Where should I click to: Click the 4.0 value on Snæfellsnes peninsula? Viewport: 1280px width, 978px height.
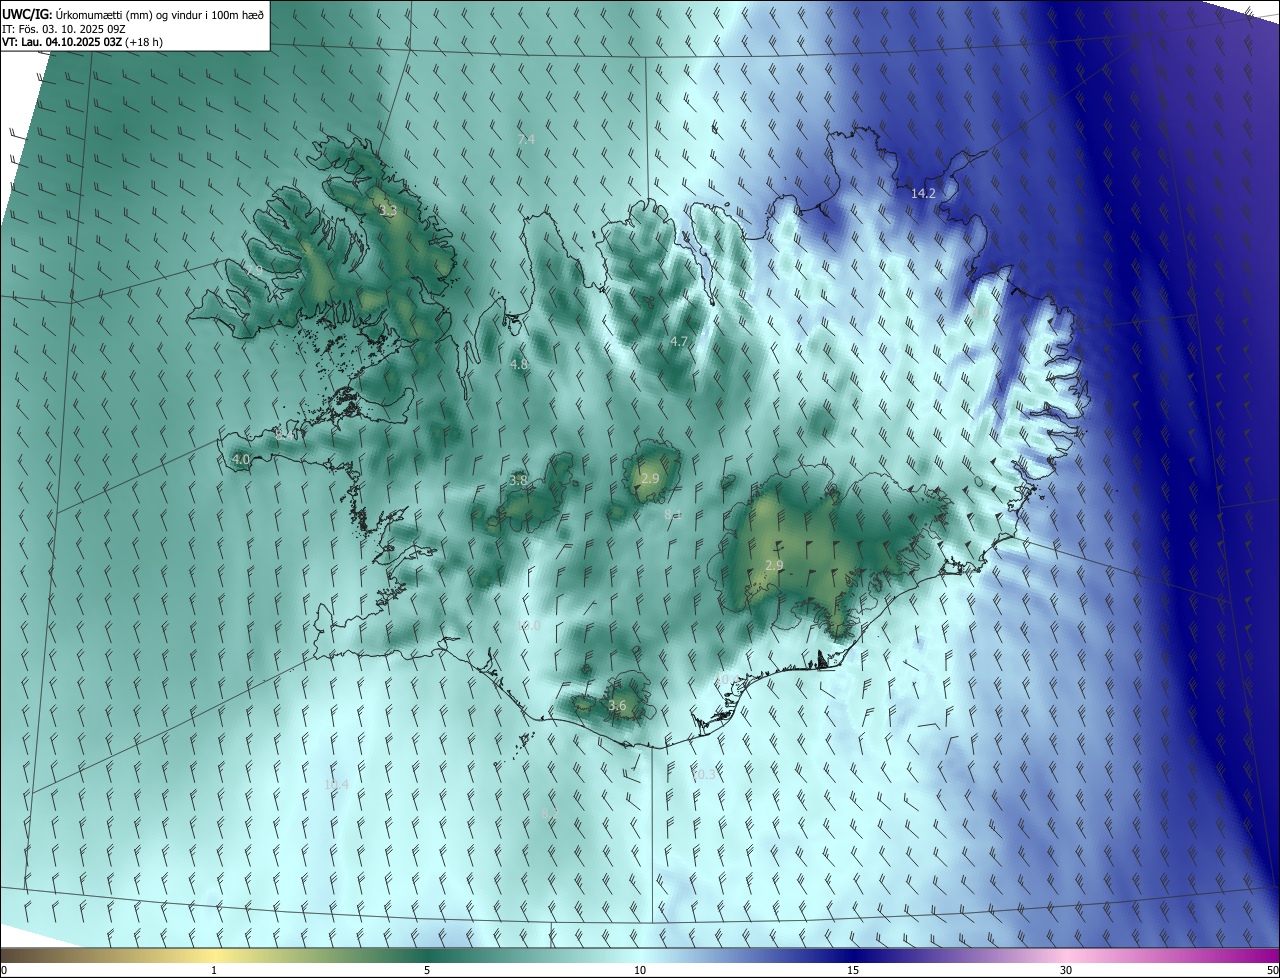click(x=241, y=459)
